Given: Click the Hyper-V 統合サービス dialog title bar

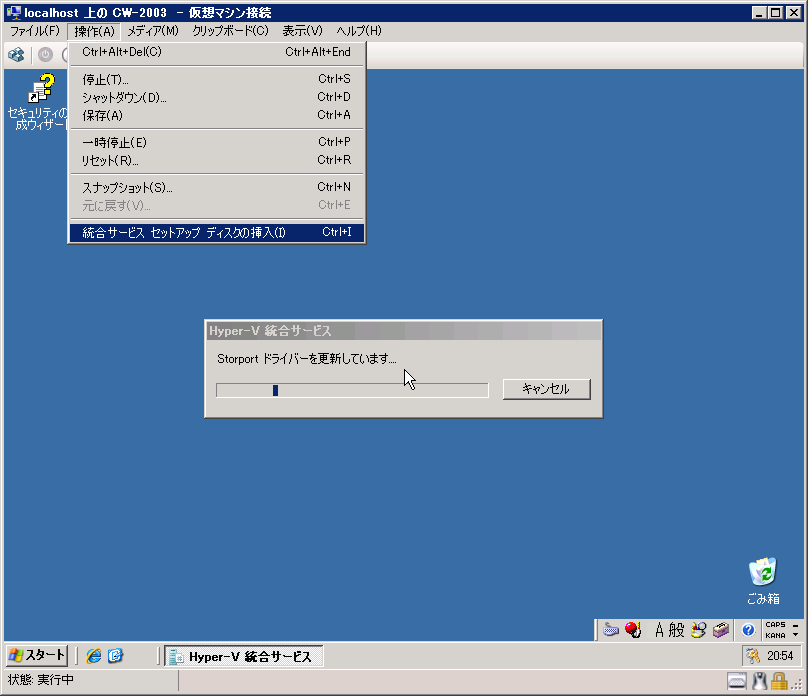Looking at the screenshot, I should (x=403, y=331).
